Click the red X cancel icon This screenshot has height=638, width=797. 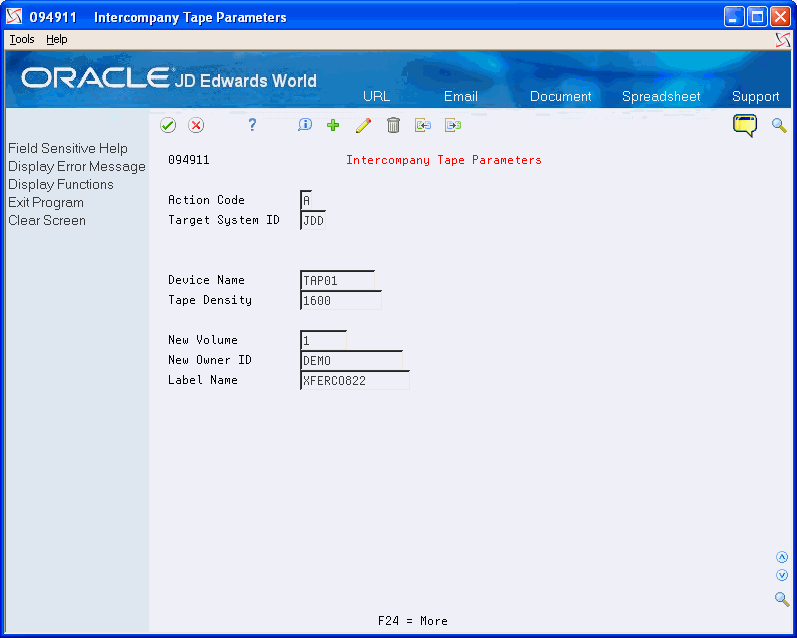click(196, 125)
